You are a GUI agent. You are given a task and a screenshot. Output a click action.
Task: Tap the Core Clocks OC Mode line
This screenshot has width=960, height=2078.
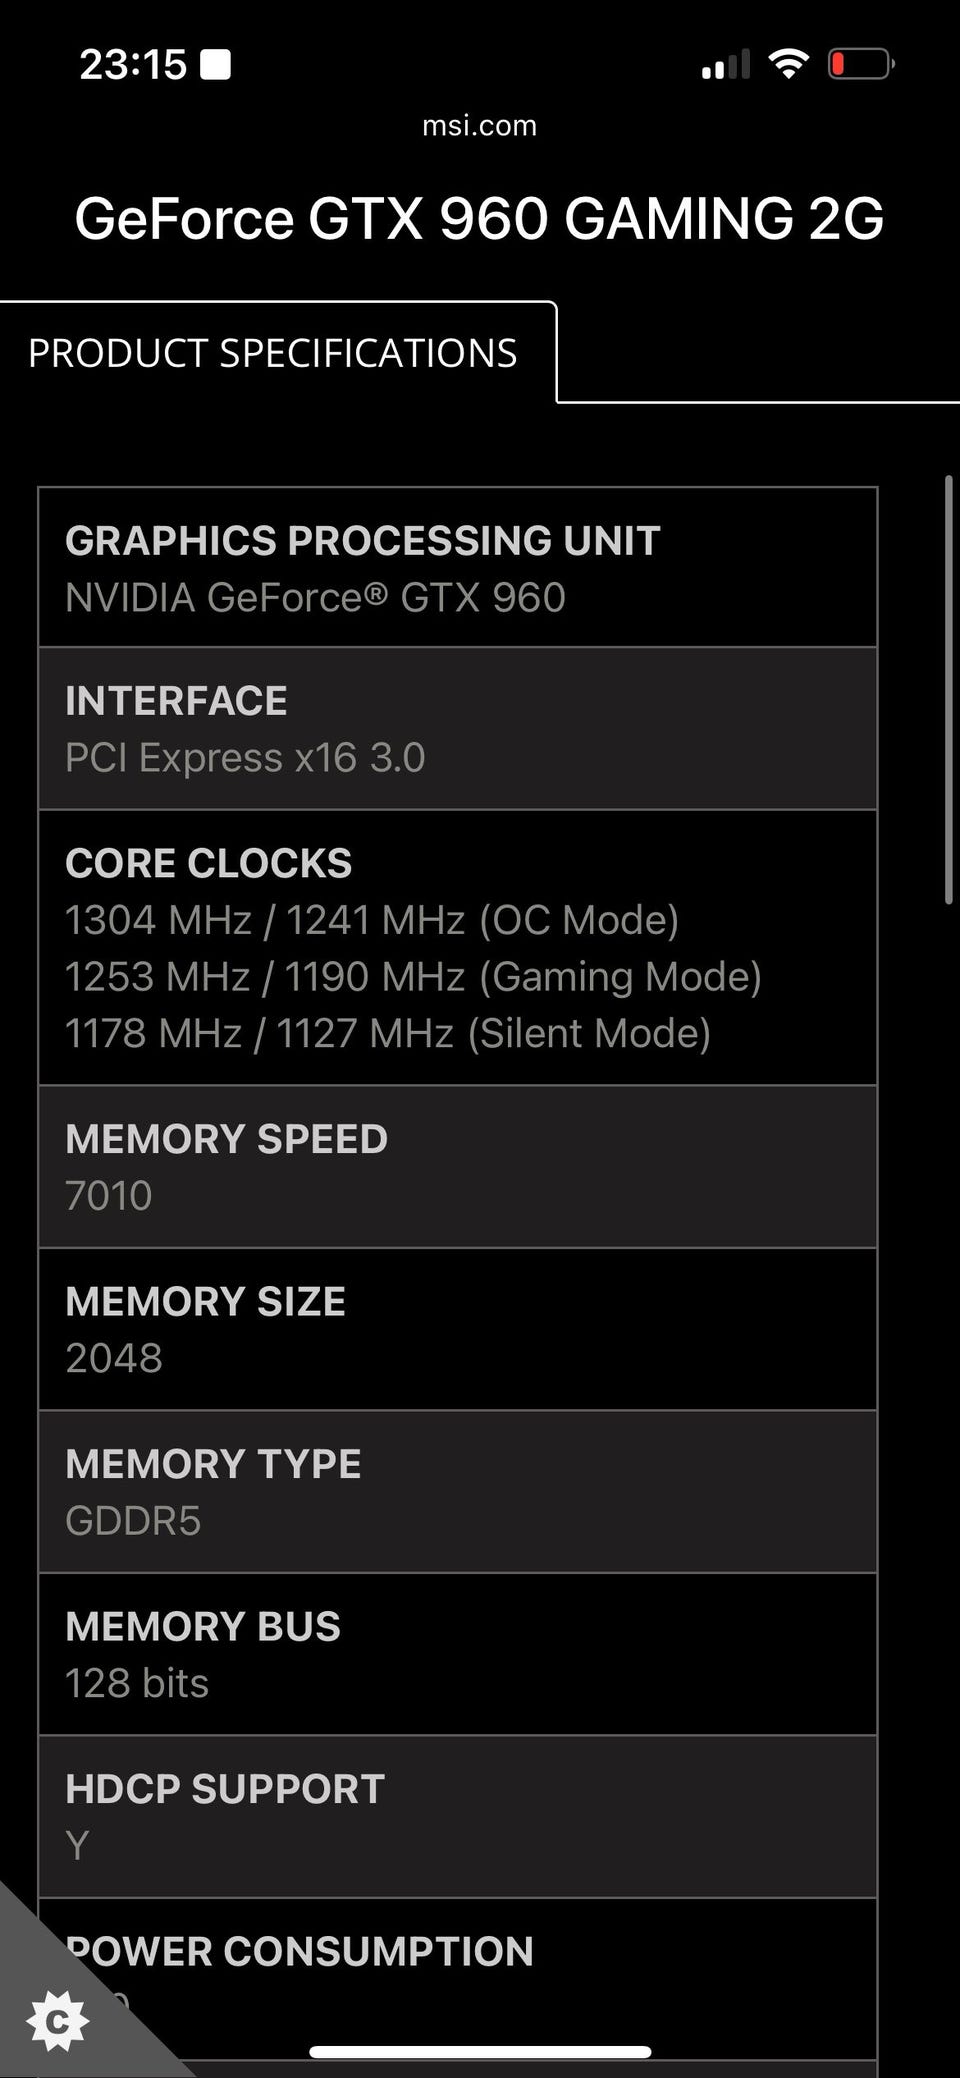(372, 920)
